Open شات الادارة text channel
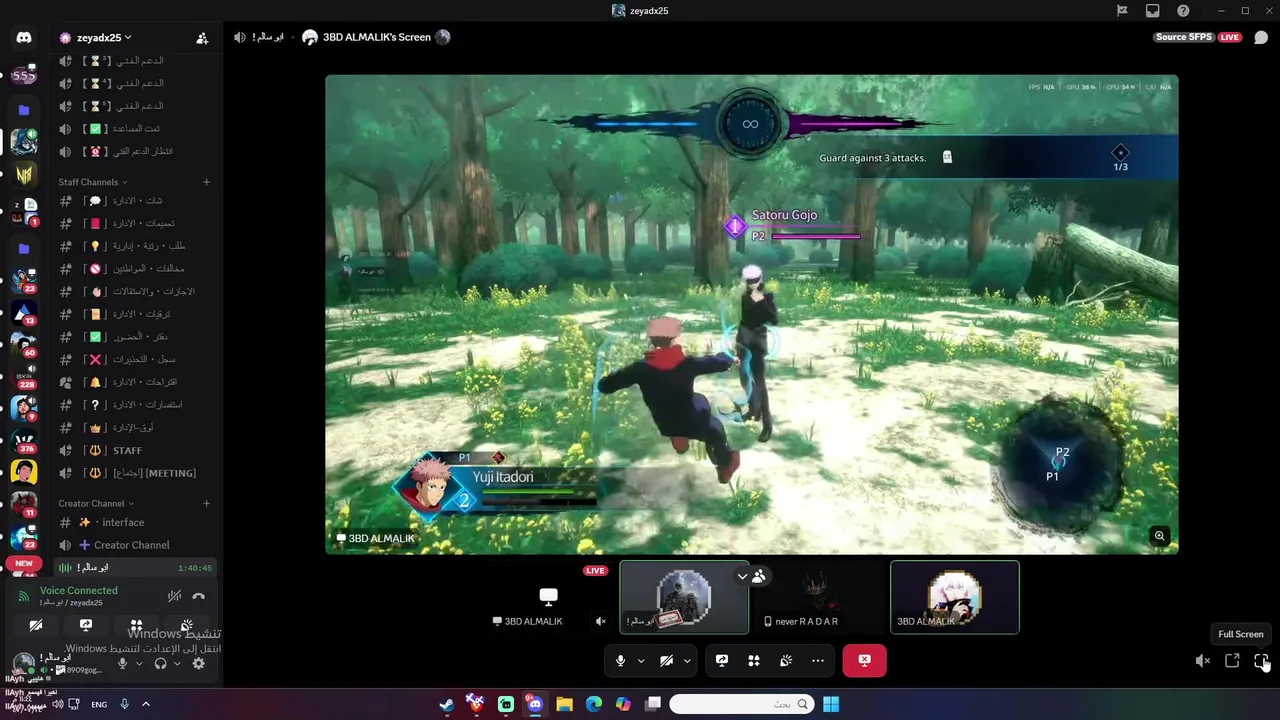 point(137,201)
